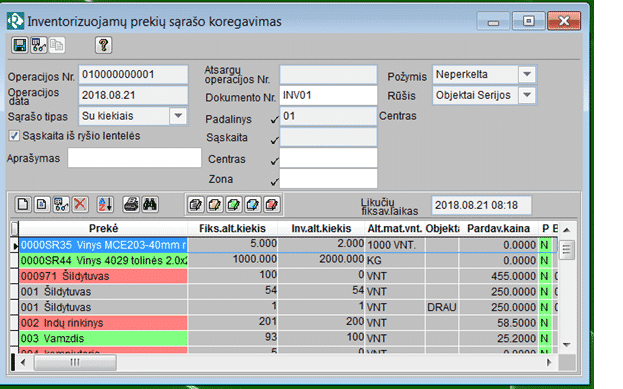623x389 pixels.
Task: Click the Aprašymas text field
Action: click(134, 158)
